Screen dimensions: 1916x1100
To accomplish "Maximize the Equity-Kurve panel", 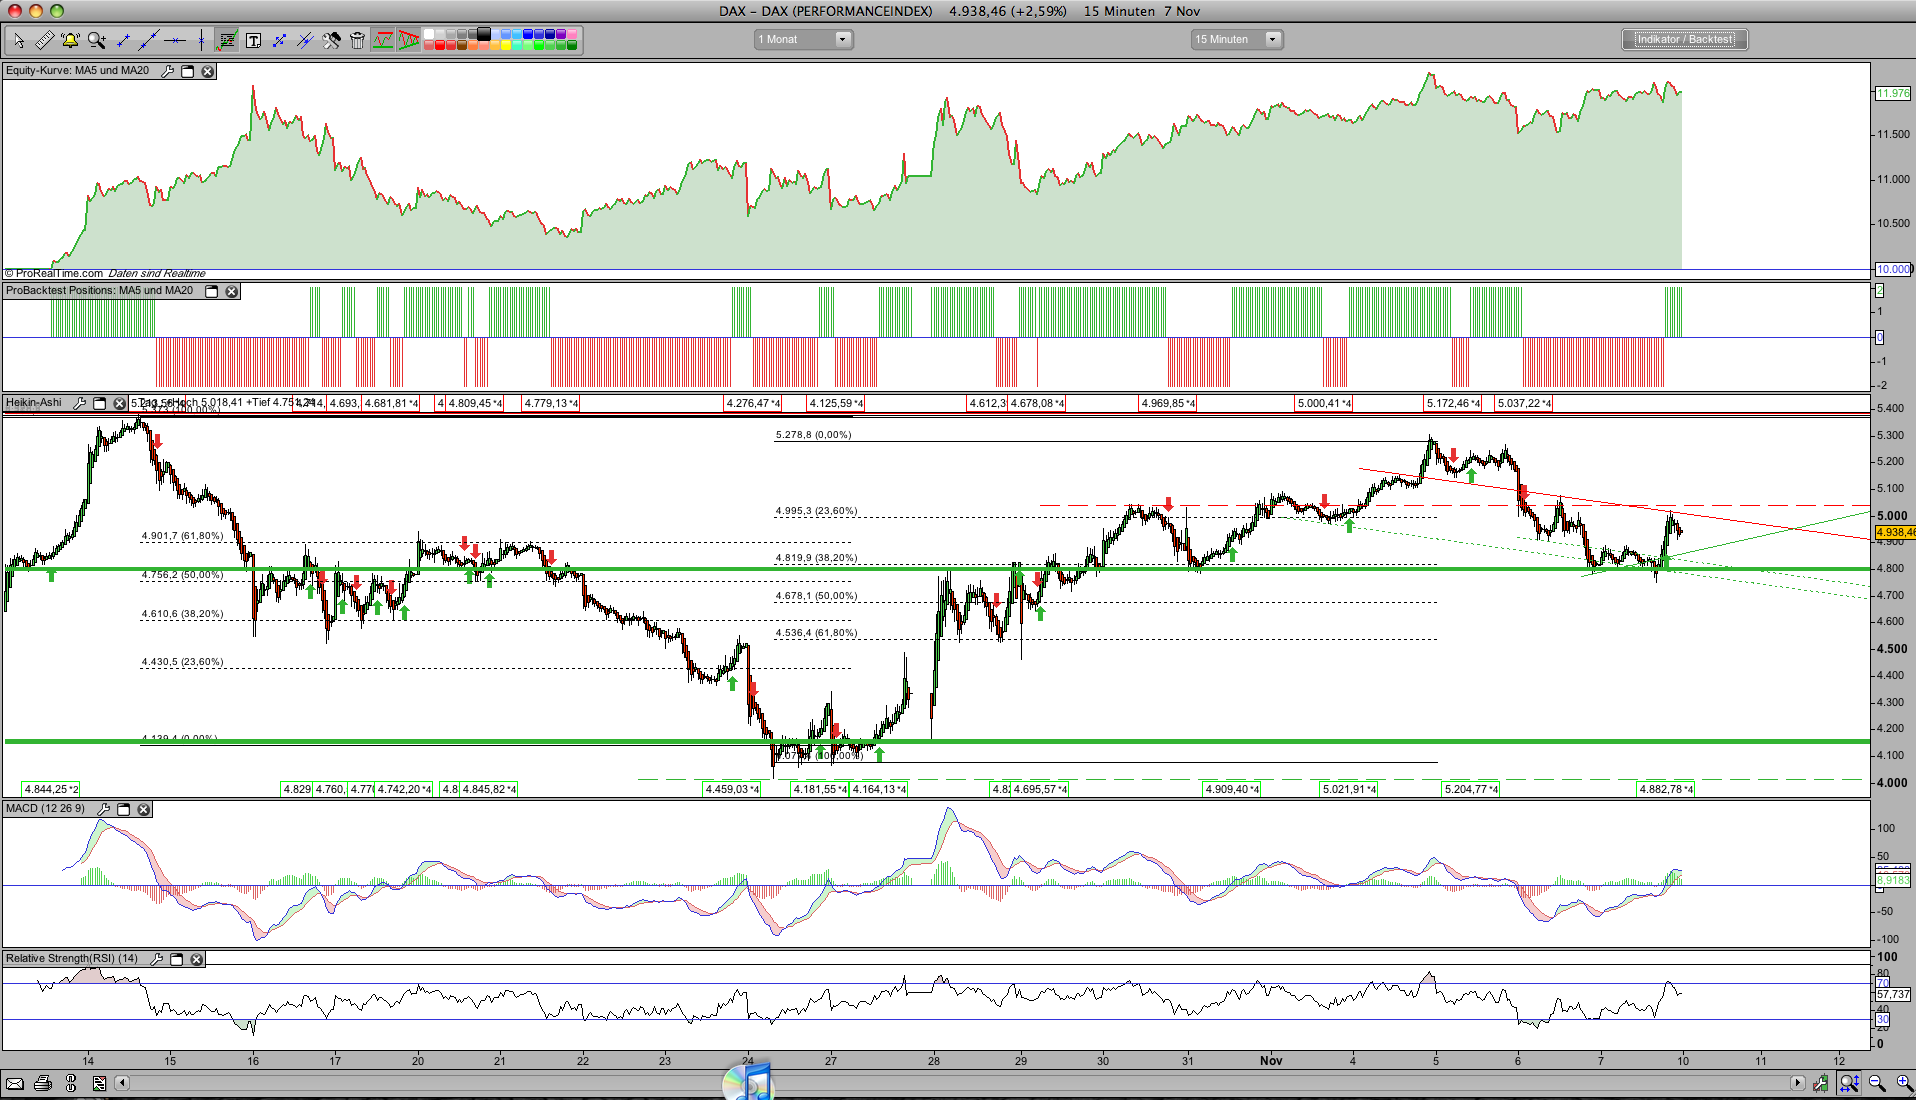I will (187, 71).
